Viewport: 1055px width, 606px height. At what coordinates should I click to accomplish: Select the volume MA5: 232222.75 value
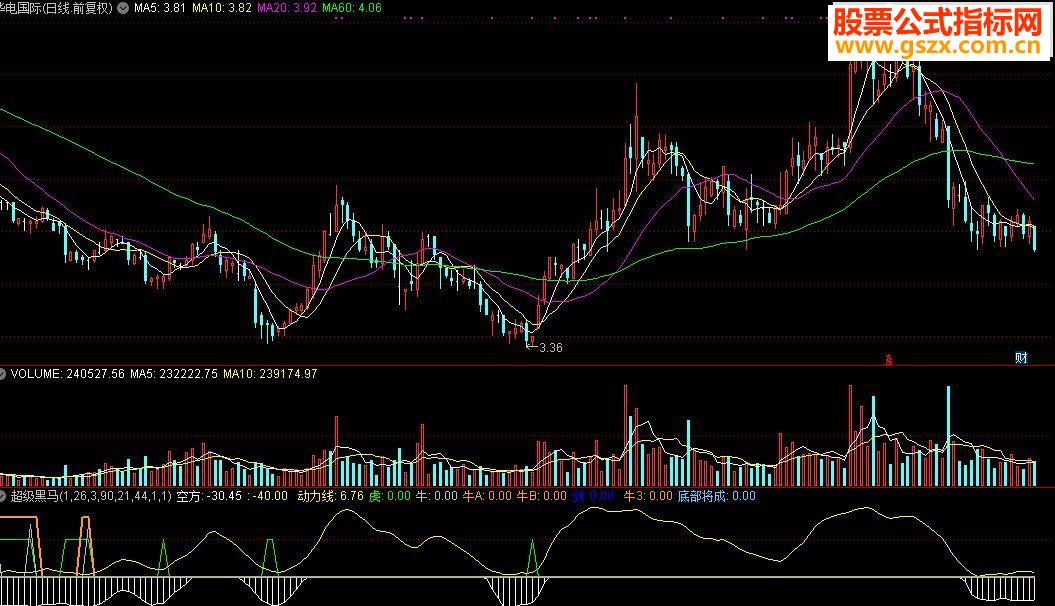coord(174,374)
